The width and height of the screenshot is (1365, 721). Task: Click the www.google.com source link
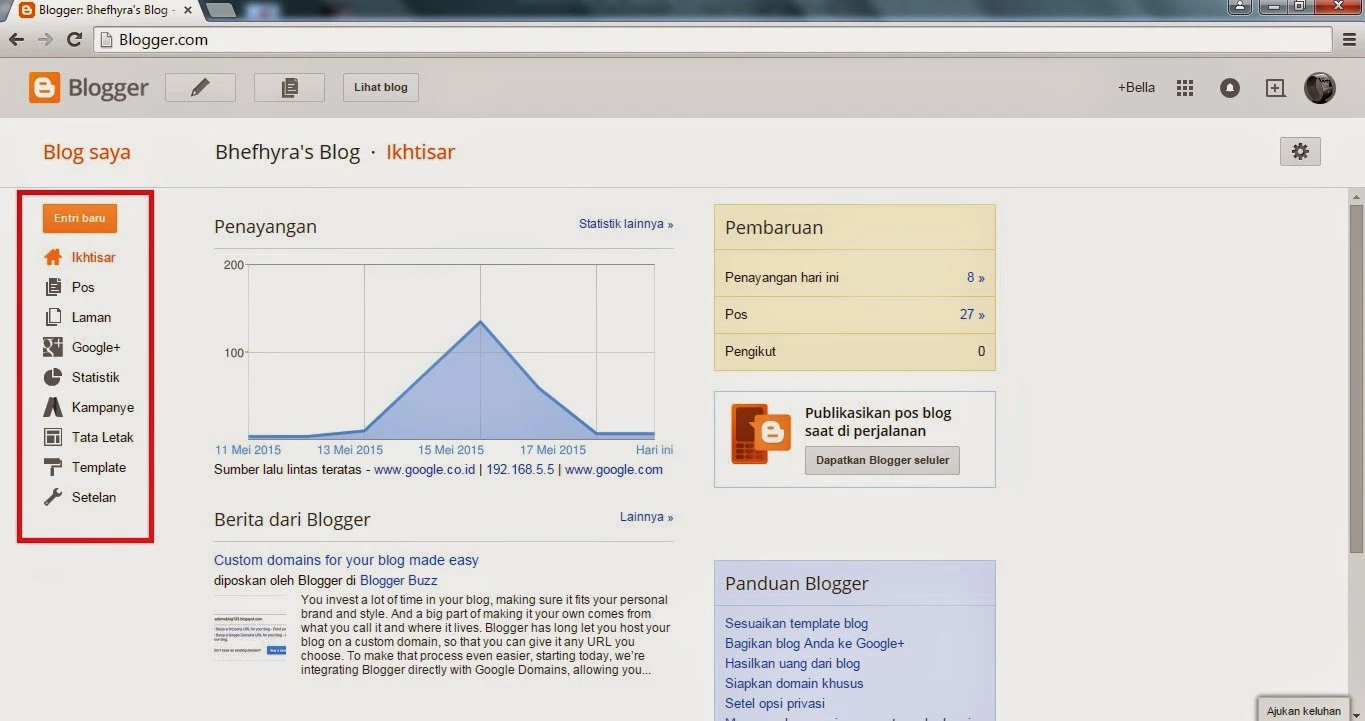[x=614, y=469]
